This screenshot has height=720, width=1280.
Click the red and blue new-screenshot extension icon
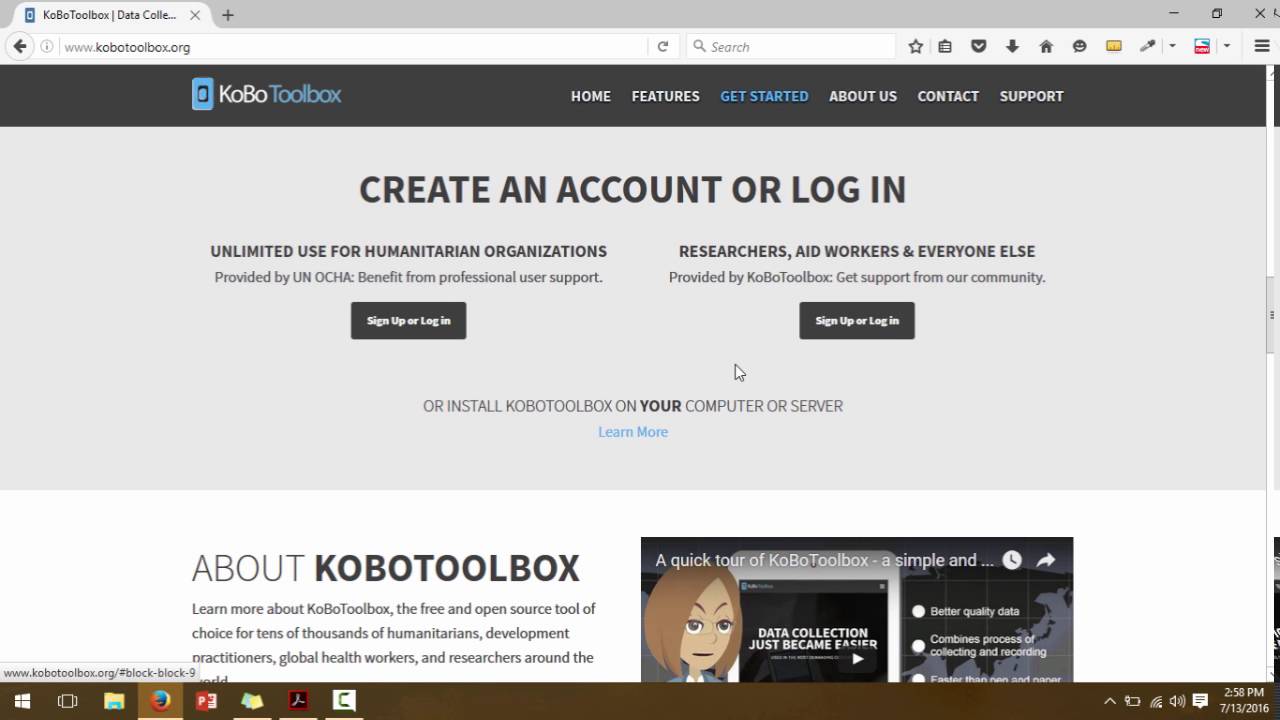[x=1202, y=46]
